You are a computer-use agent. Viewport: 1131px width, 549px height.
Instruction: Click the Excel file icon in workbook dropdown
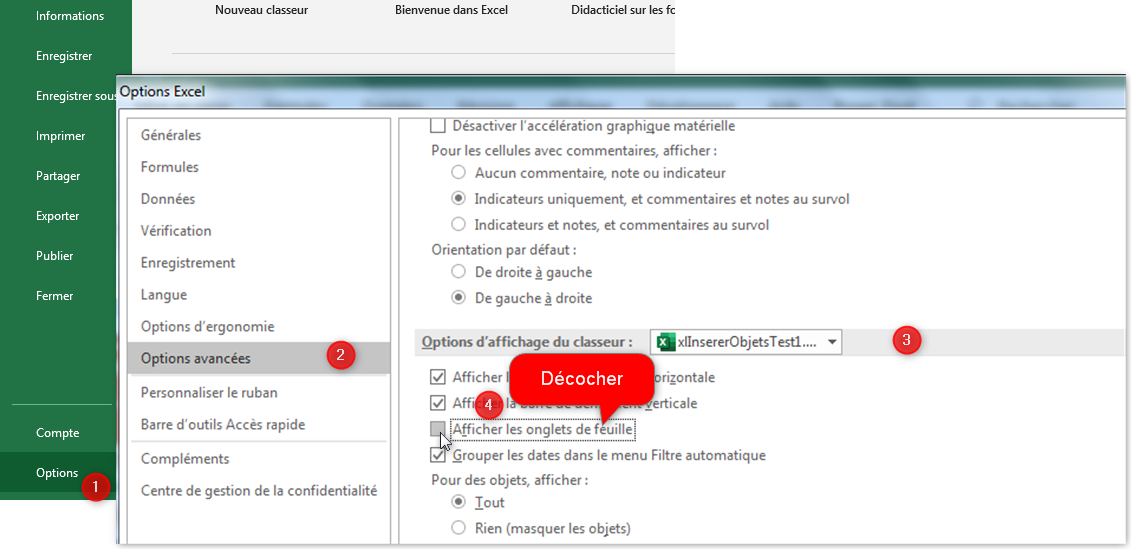(666, 343)
